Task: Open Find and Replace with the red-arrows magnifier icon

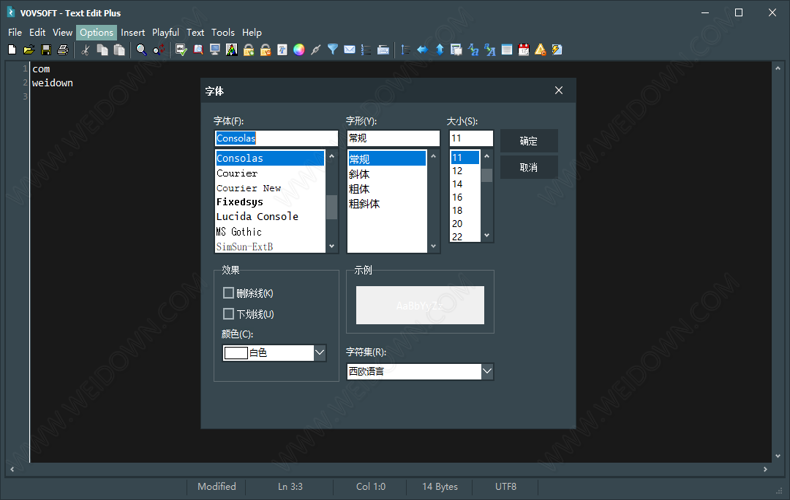Action: [159, 49]
